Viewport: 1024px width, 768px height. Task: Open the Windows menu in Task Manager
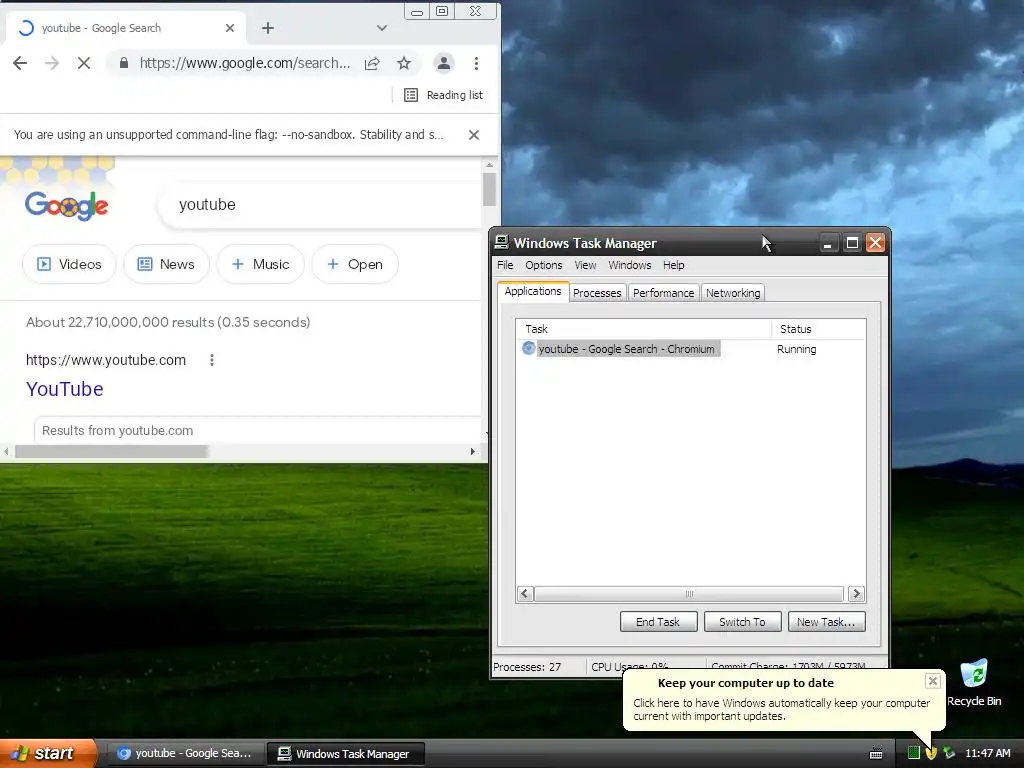tap(630, 265)
